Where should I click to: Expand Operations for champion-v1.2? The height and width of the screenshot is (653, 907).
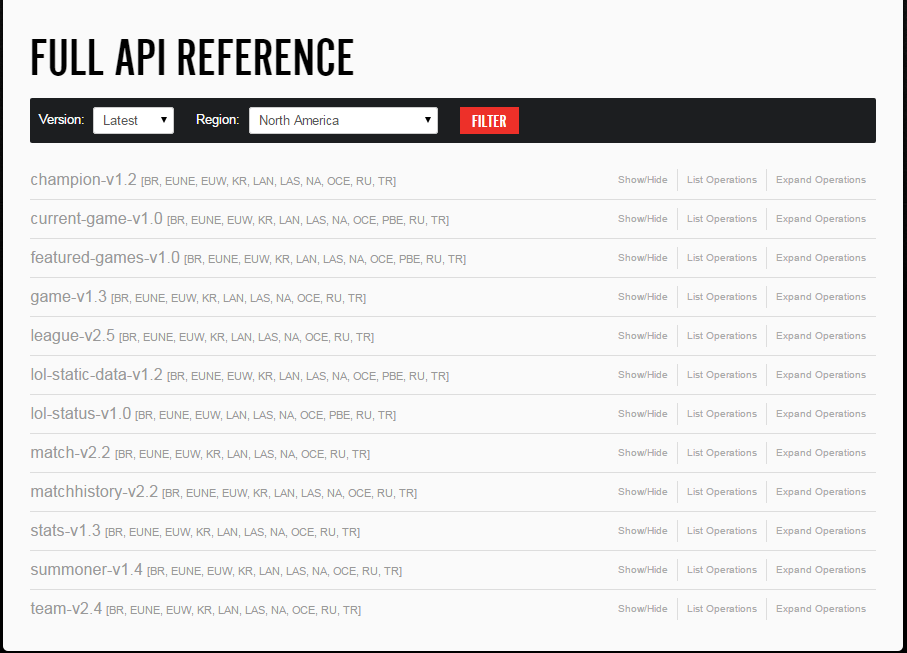821,180
